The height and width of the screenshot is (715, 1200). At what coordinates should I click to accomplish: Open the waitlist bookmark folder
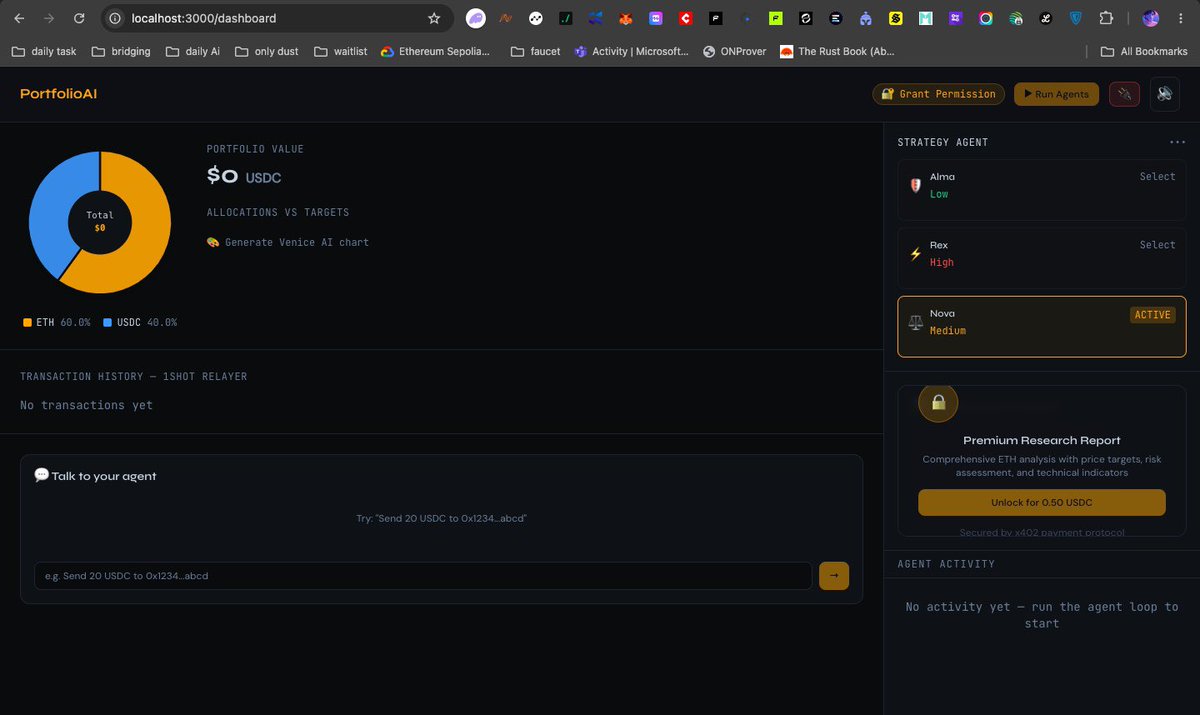point(340,51)
